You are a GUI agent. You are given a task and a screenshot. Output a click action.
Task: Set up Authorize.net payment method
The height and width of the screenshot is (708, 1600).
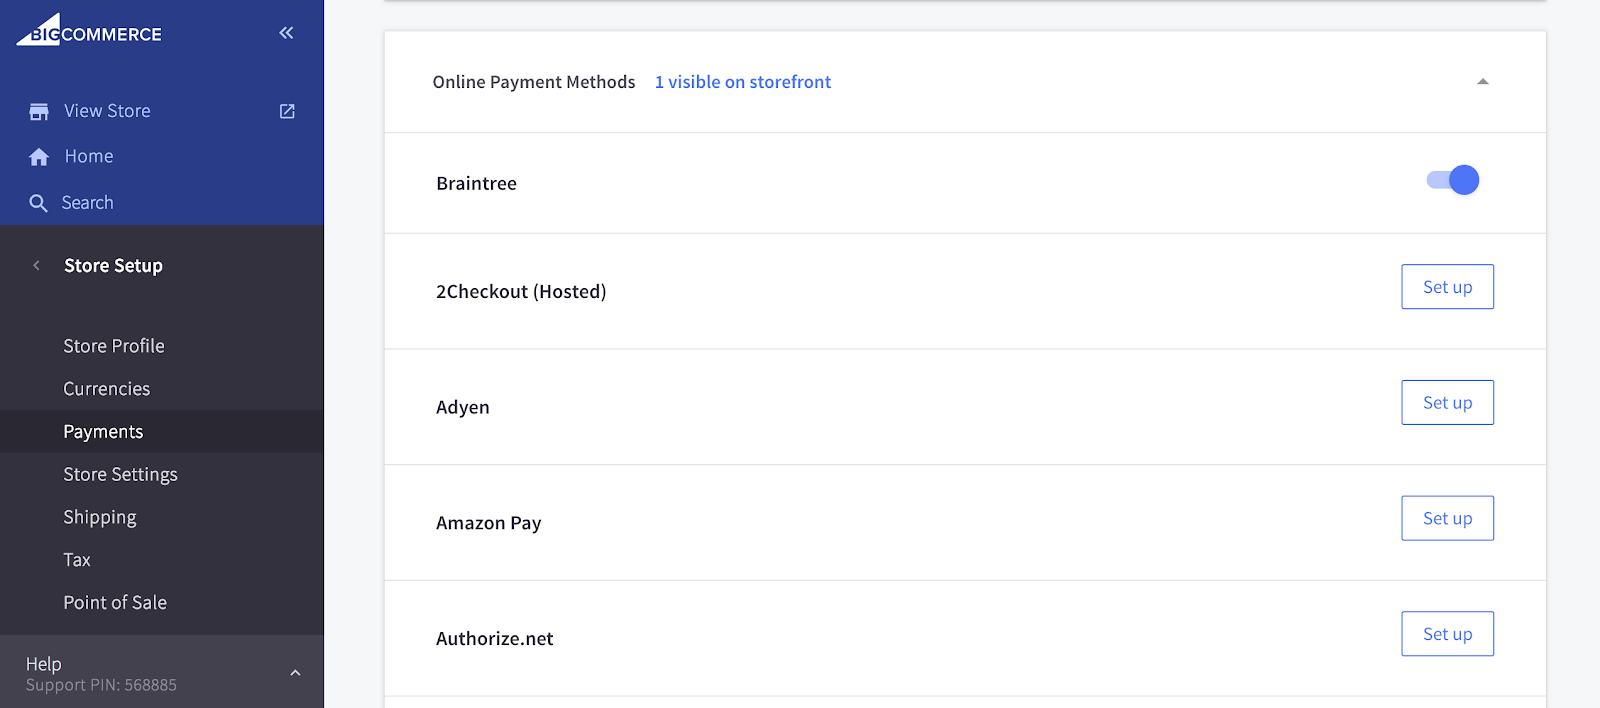coord(1447,634)
